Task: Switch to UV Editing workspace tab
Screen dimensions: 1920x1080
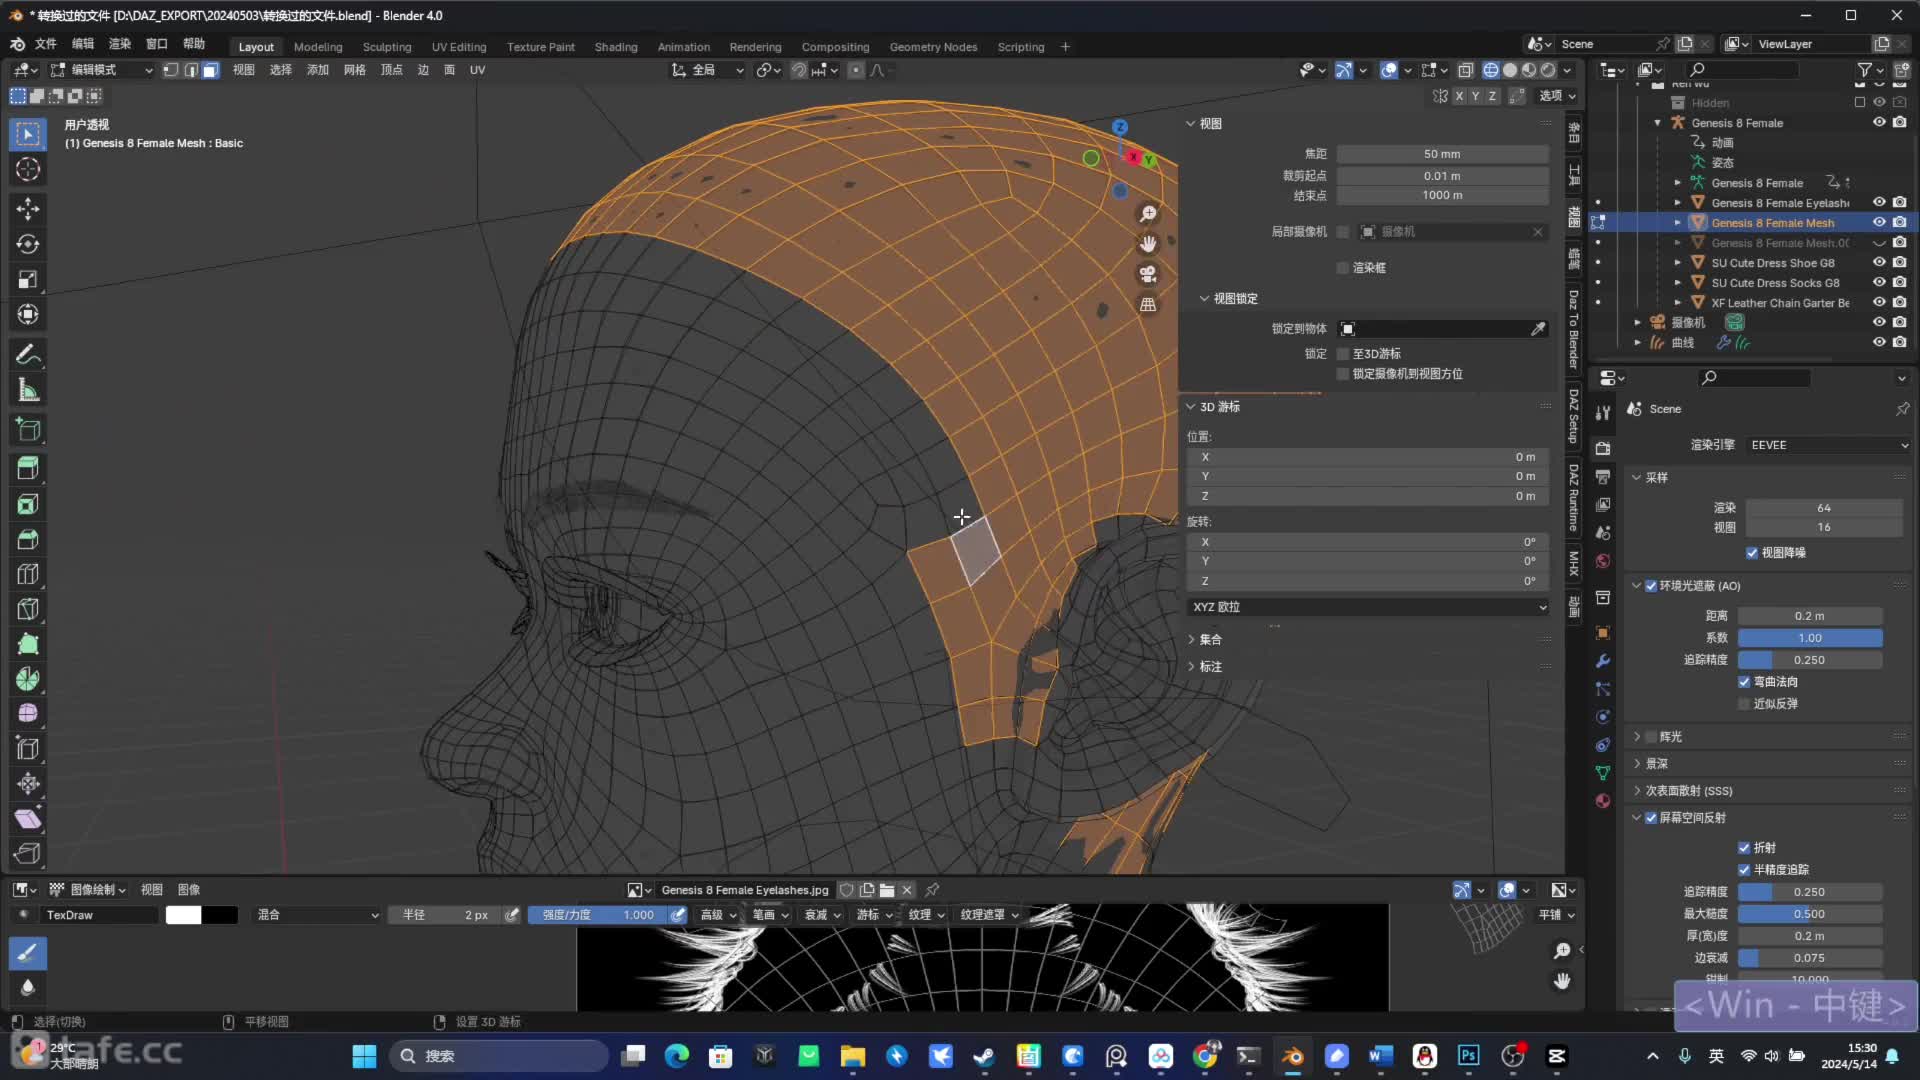Action: [459, 47]
